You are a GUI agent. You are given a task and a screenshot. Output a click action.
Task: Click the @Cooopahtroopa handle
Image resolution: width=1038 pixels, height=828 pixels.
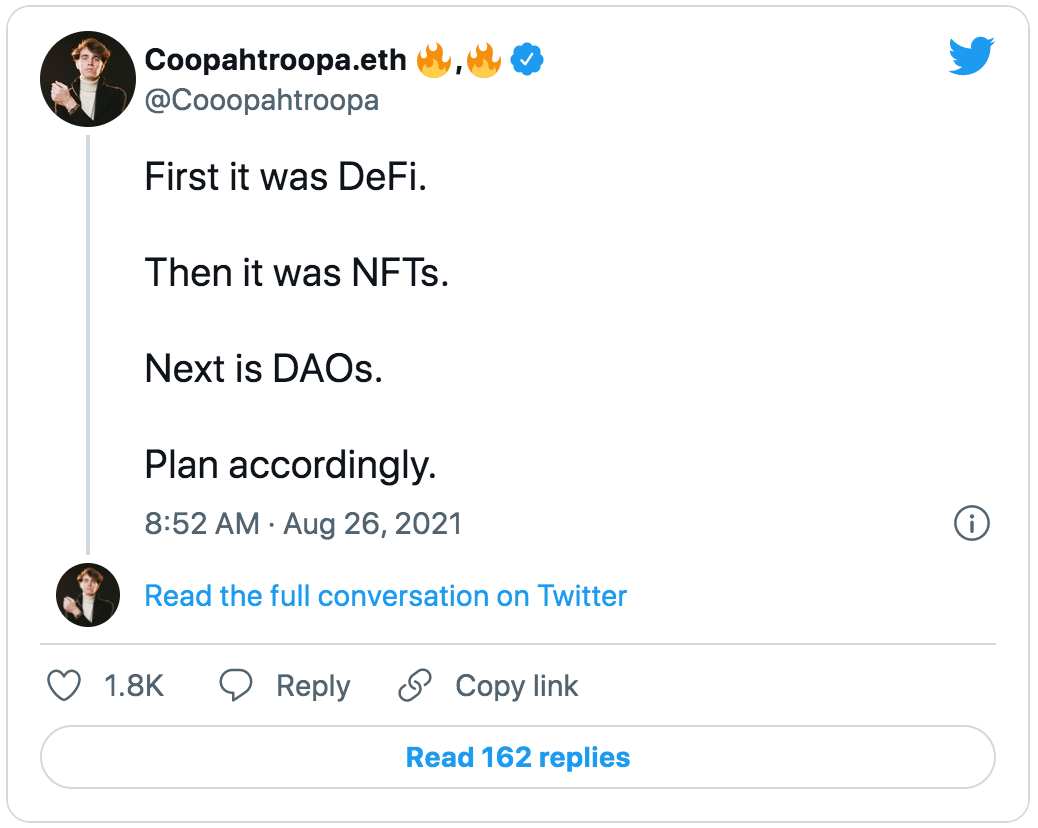(262, 101)
